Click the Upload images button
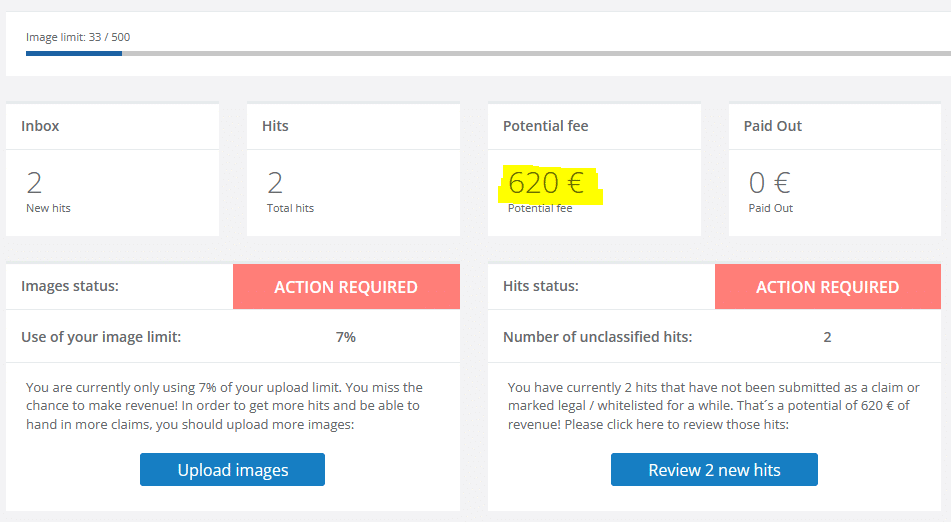Screen dimensions: 951x522 click(232, 470)
